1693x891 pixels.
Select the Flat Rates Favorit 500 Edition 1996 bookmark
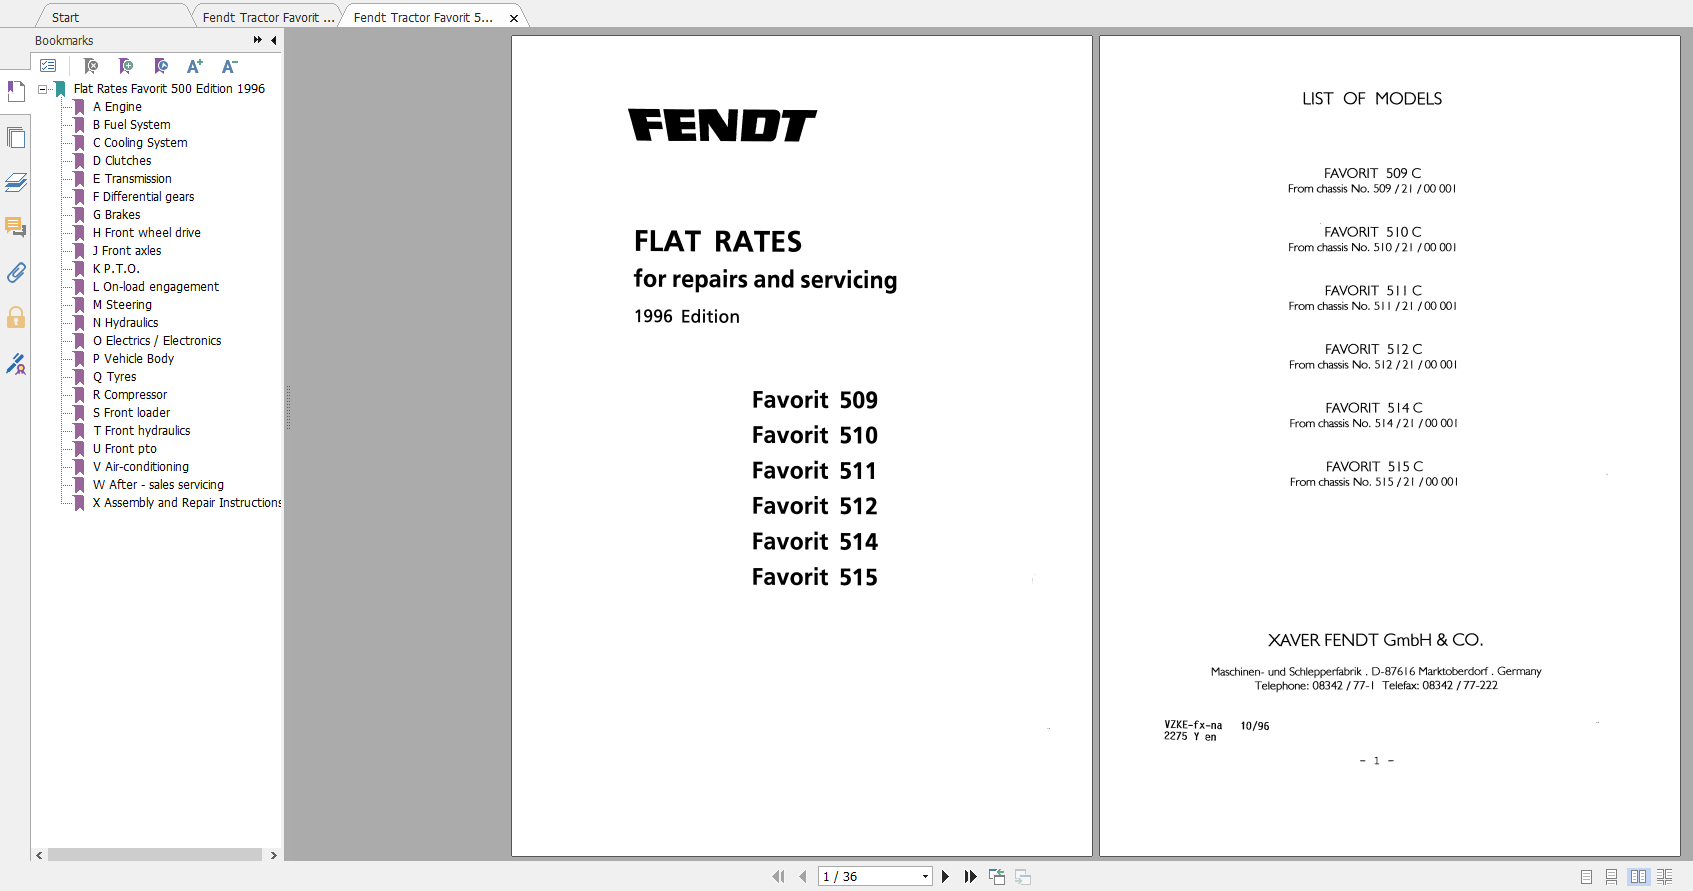click(x=169, y=89)
